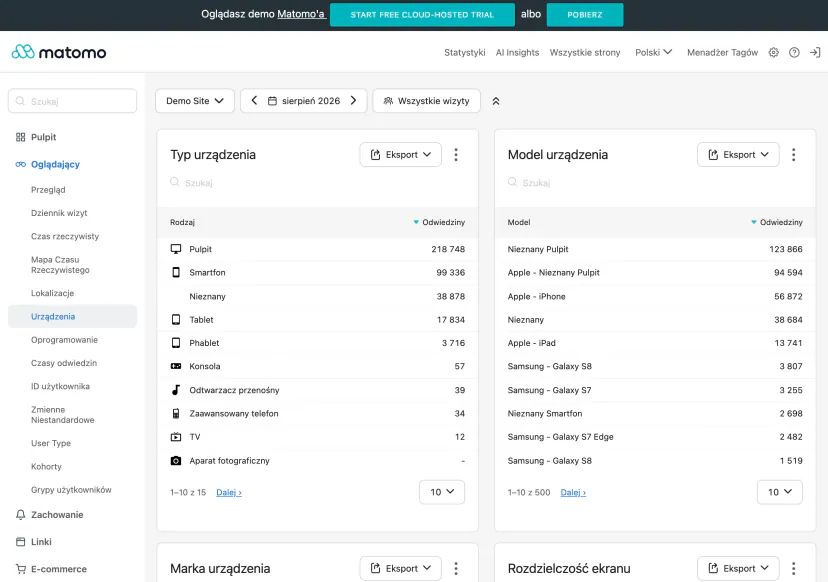828x582 pixels.
Task: Open the help question mark icon
Action: [794, 52]
